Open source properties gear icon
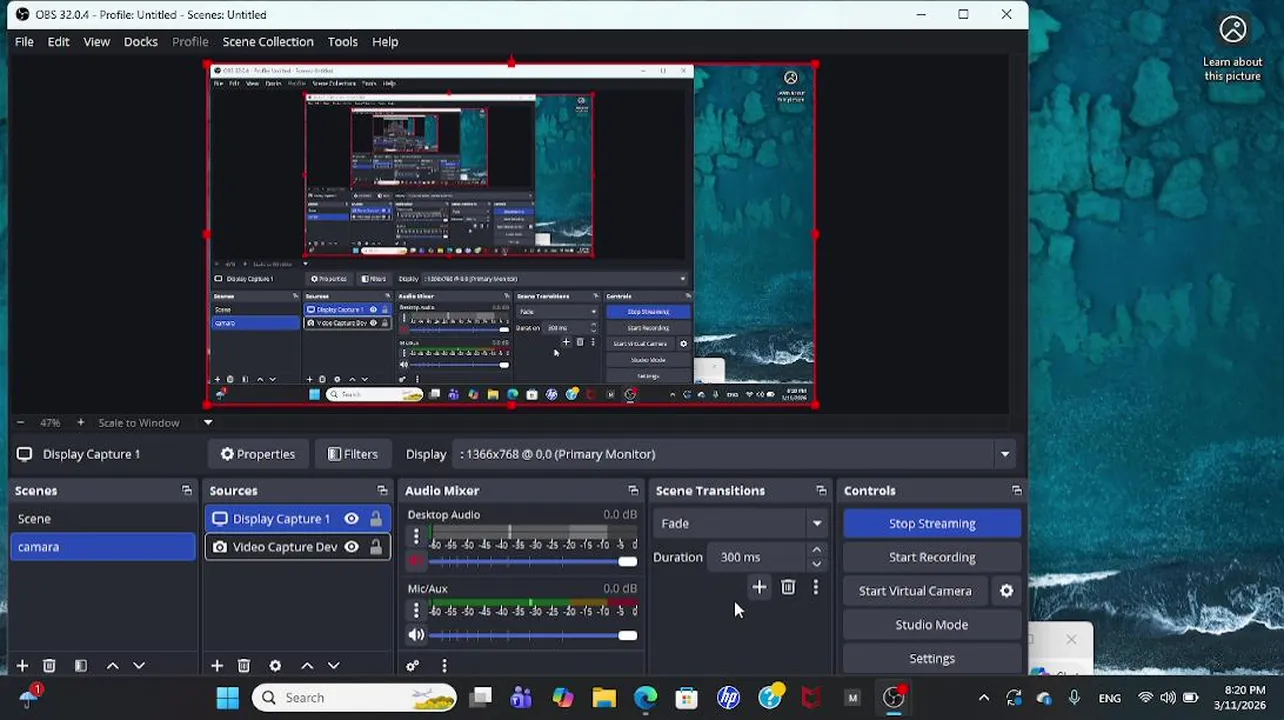This screenshot has width=1284, height=720. coord(275,666)
